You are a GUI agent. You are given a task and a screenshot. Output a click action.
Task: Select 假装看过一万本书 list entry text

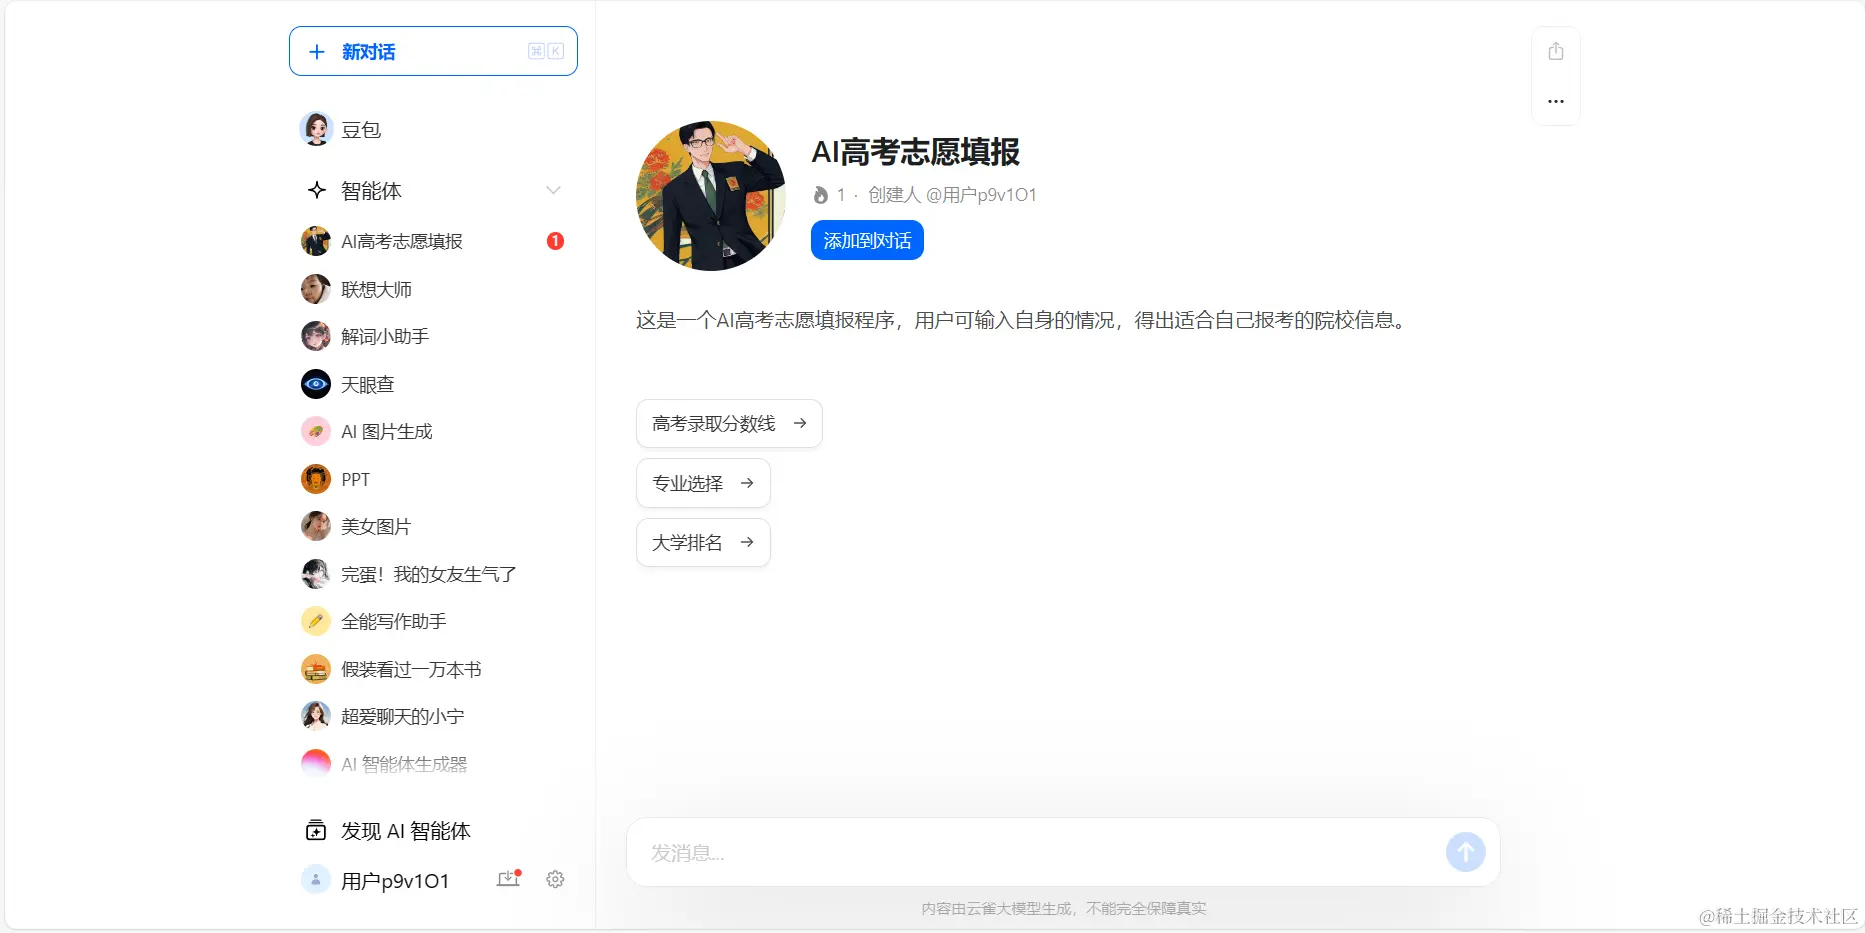pyautogui.click(x=411, y=669)
